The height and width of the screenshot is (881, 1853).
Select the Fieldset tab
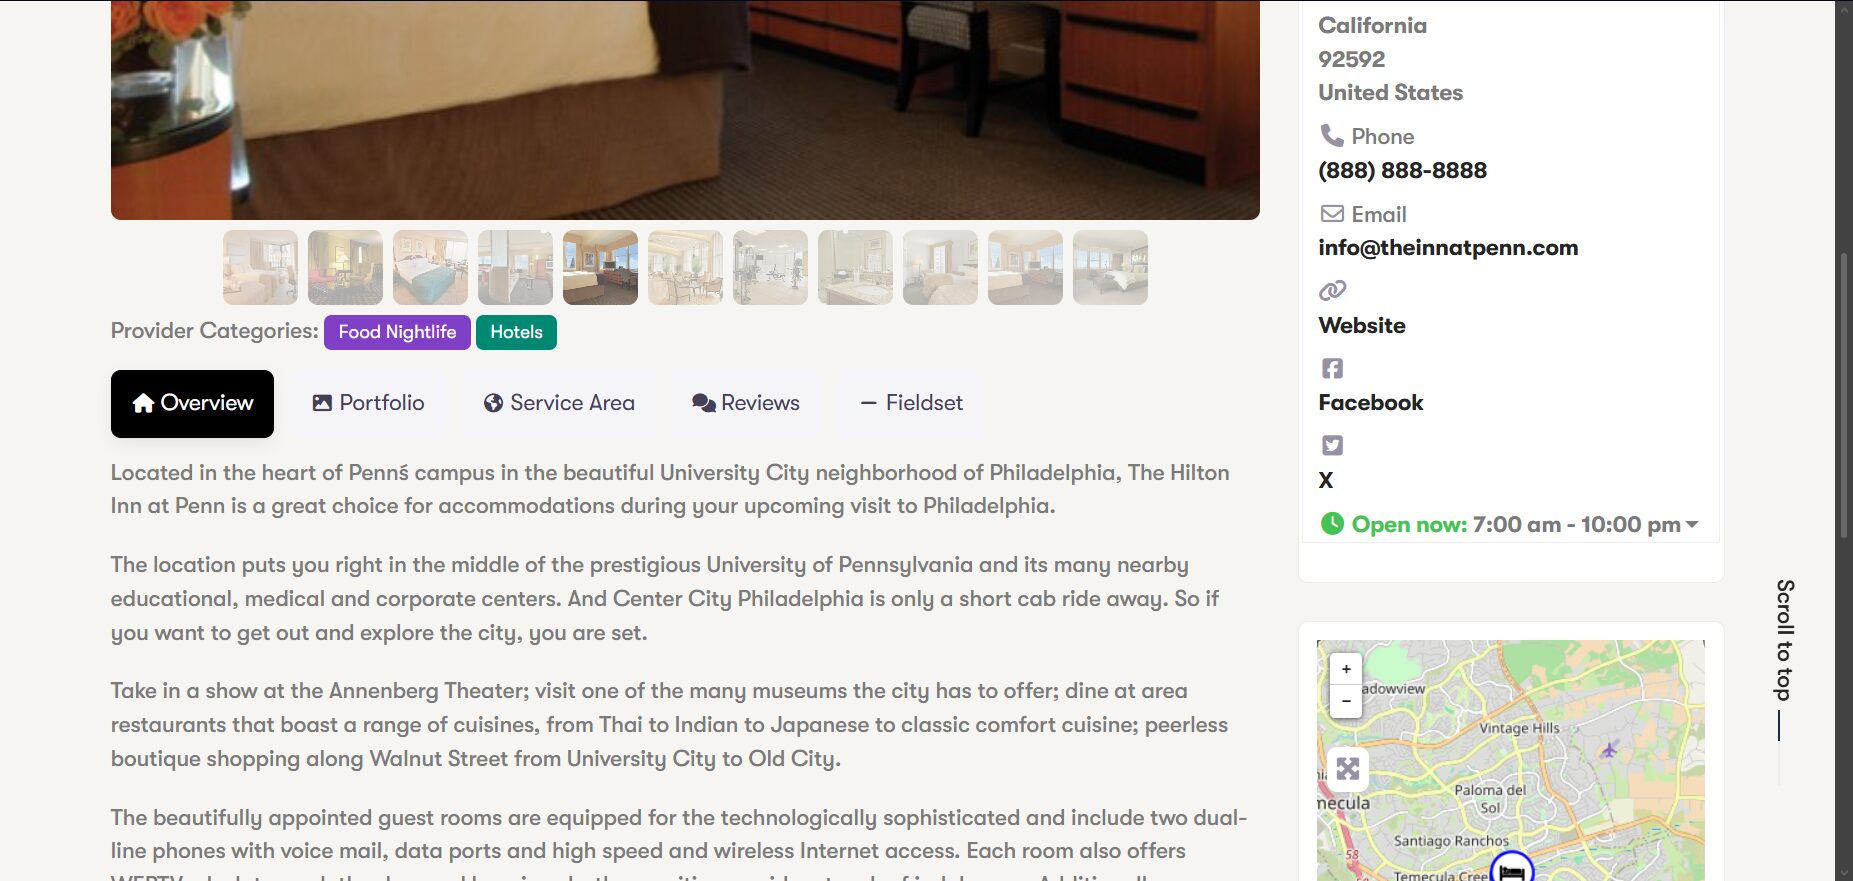[x=911, y=403]
